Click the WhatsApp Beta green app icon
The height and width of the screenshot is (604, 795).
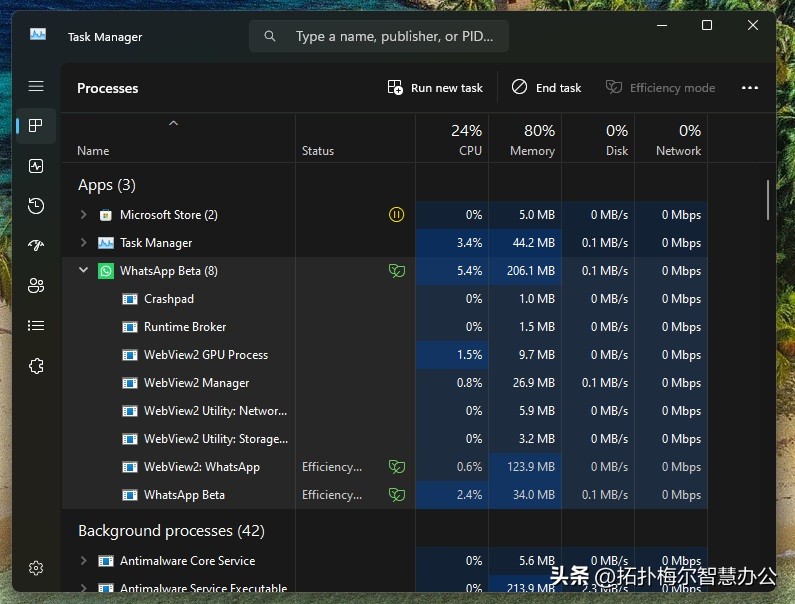click(105, 271)
